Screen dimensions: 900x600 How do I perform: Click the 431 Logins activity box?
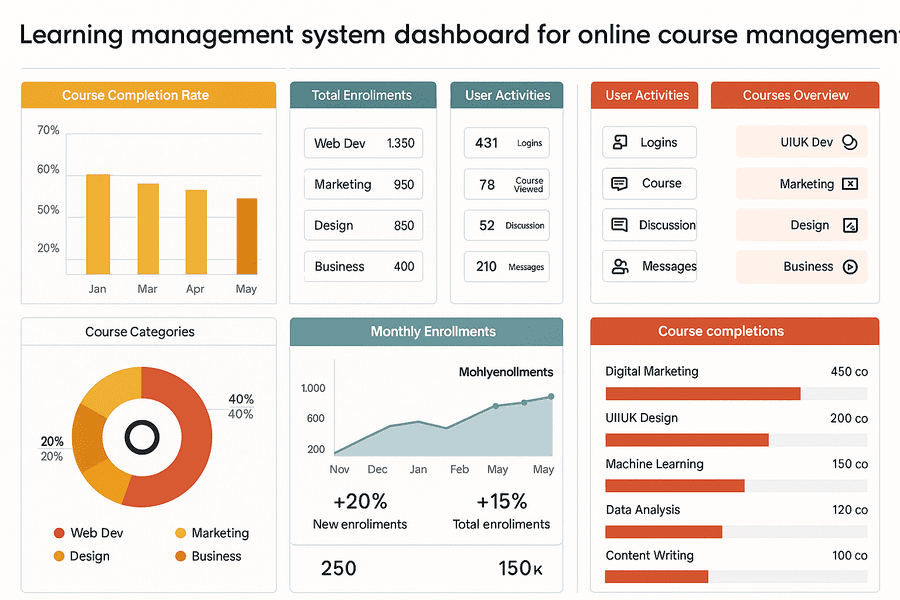click(x=506, y=143)
